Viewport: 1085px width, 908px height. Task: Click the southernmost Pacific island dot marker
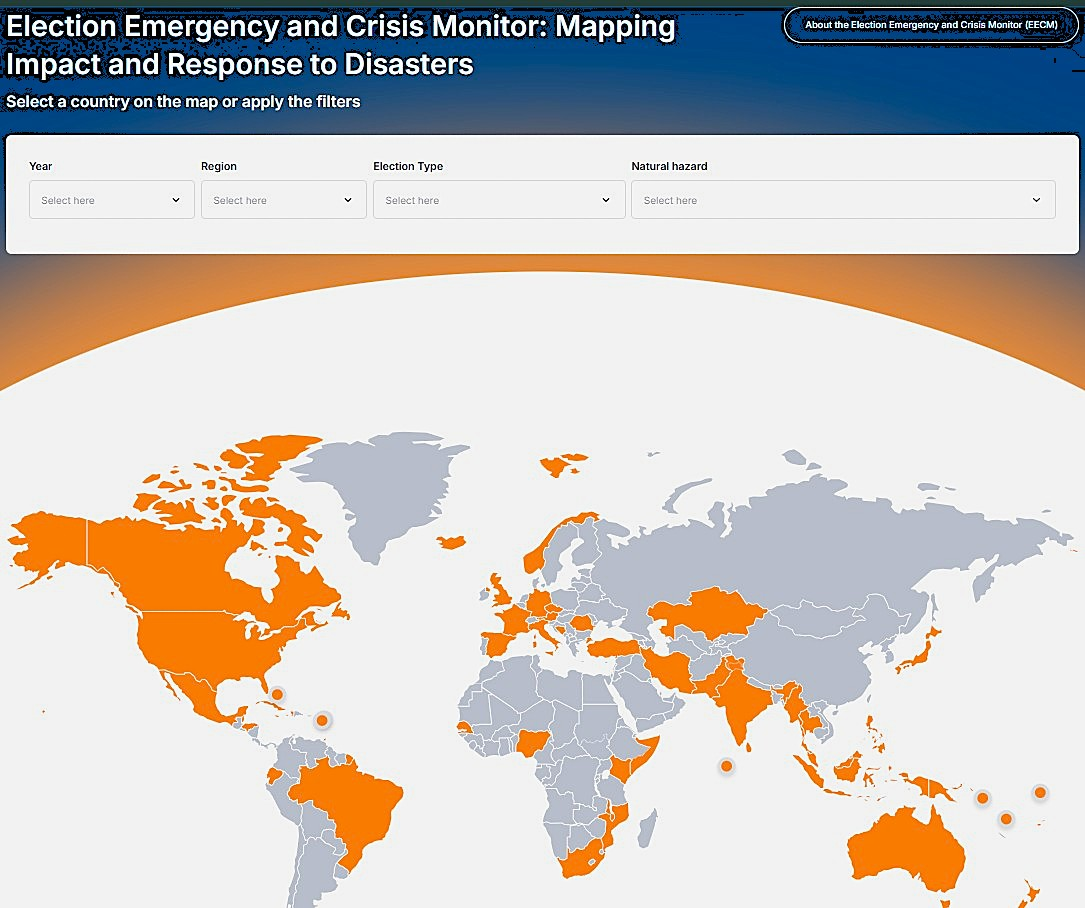click(1006, 819)
